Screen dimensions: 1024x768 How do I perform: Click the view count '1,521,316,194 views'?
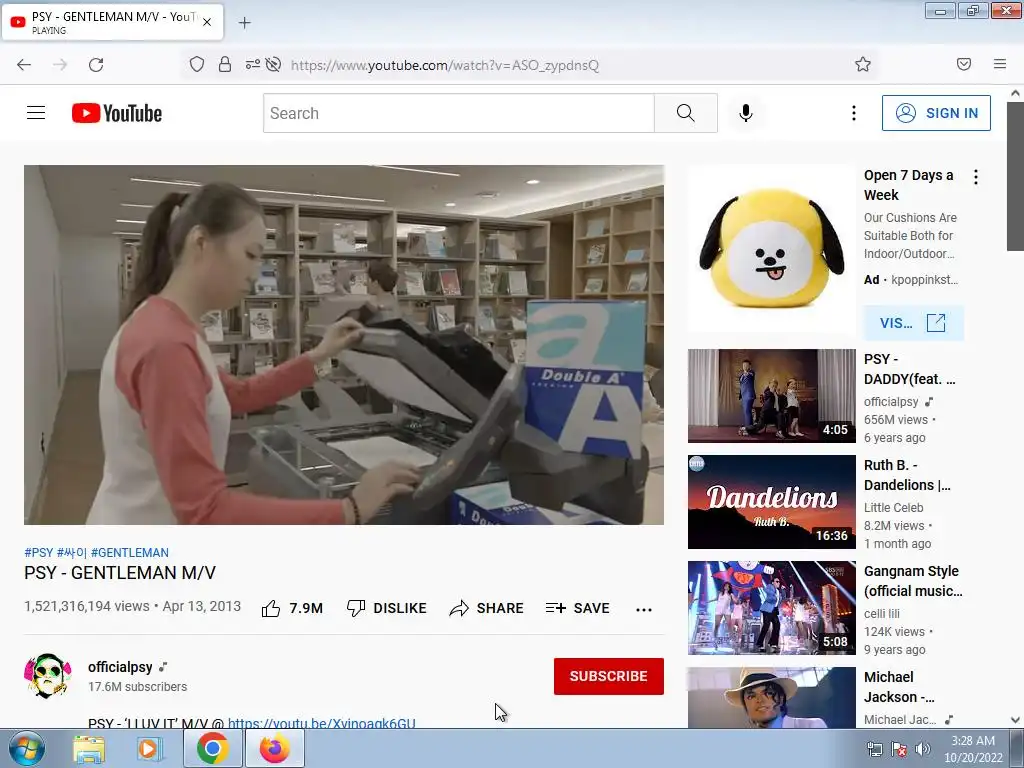click(x=87, y=606)
